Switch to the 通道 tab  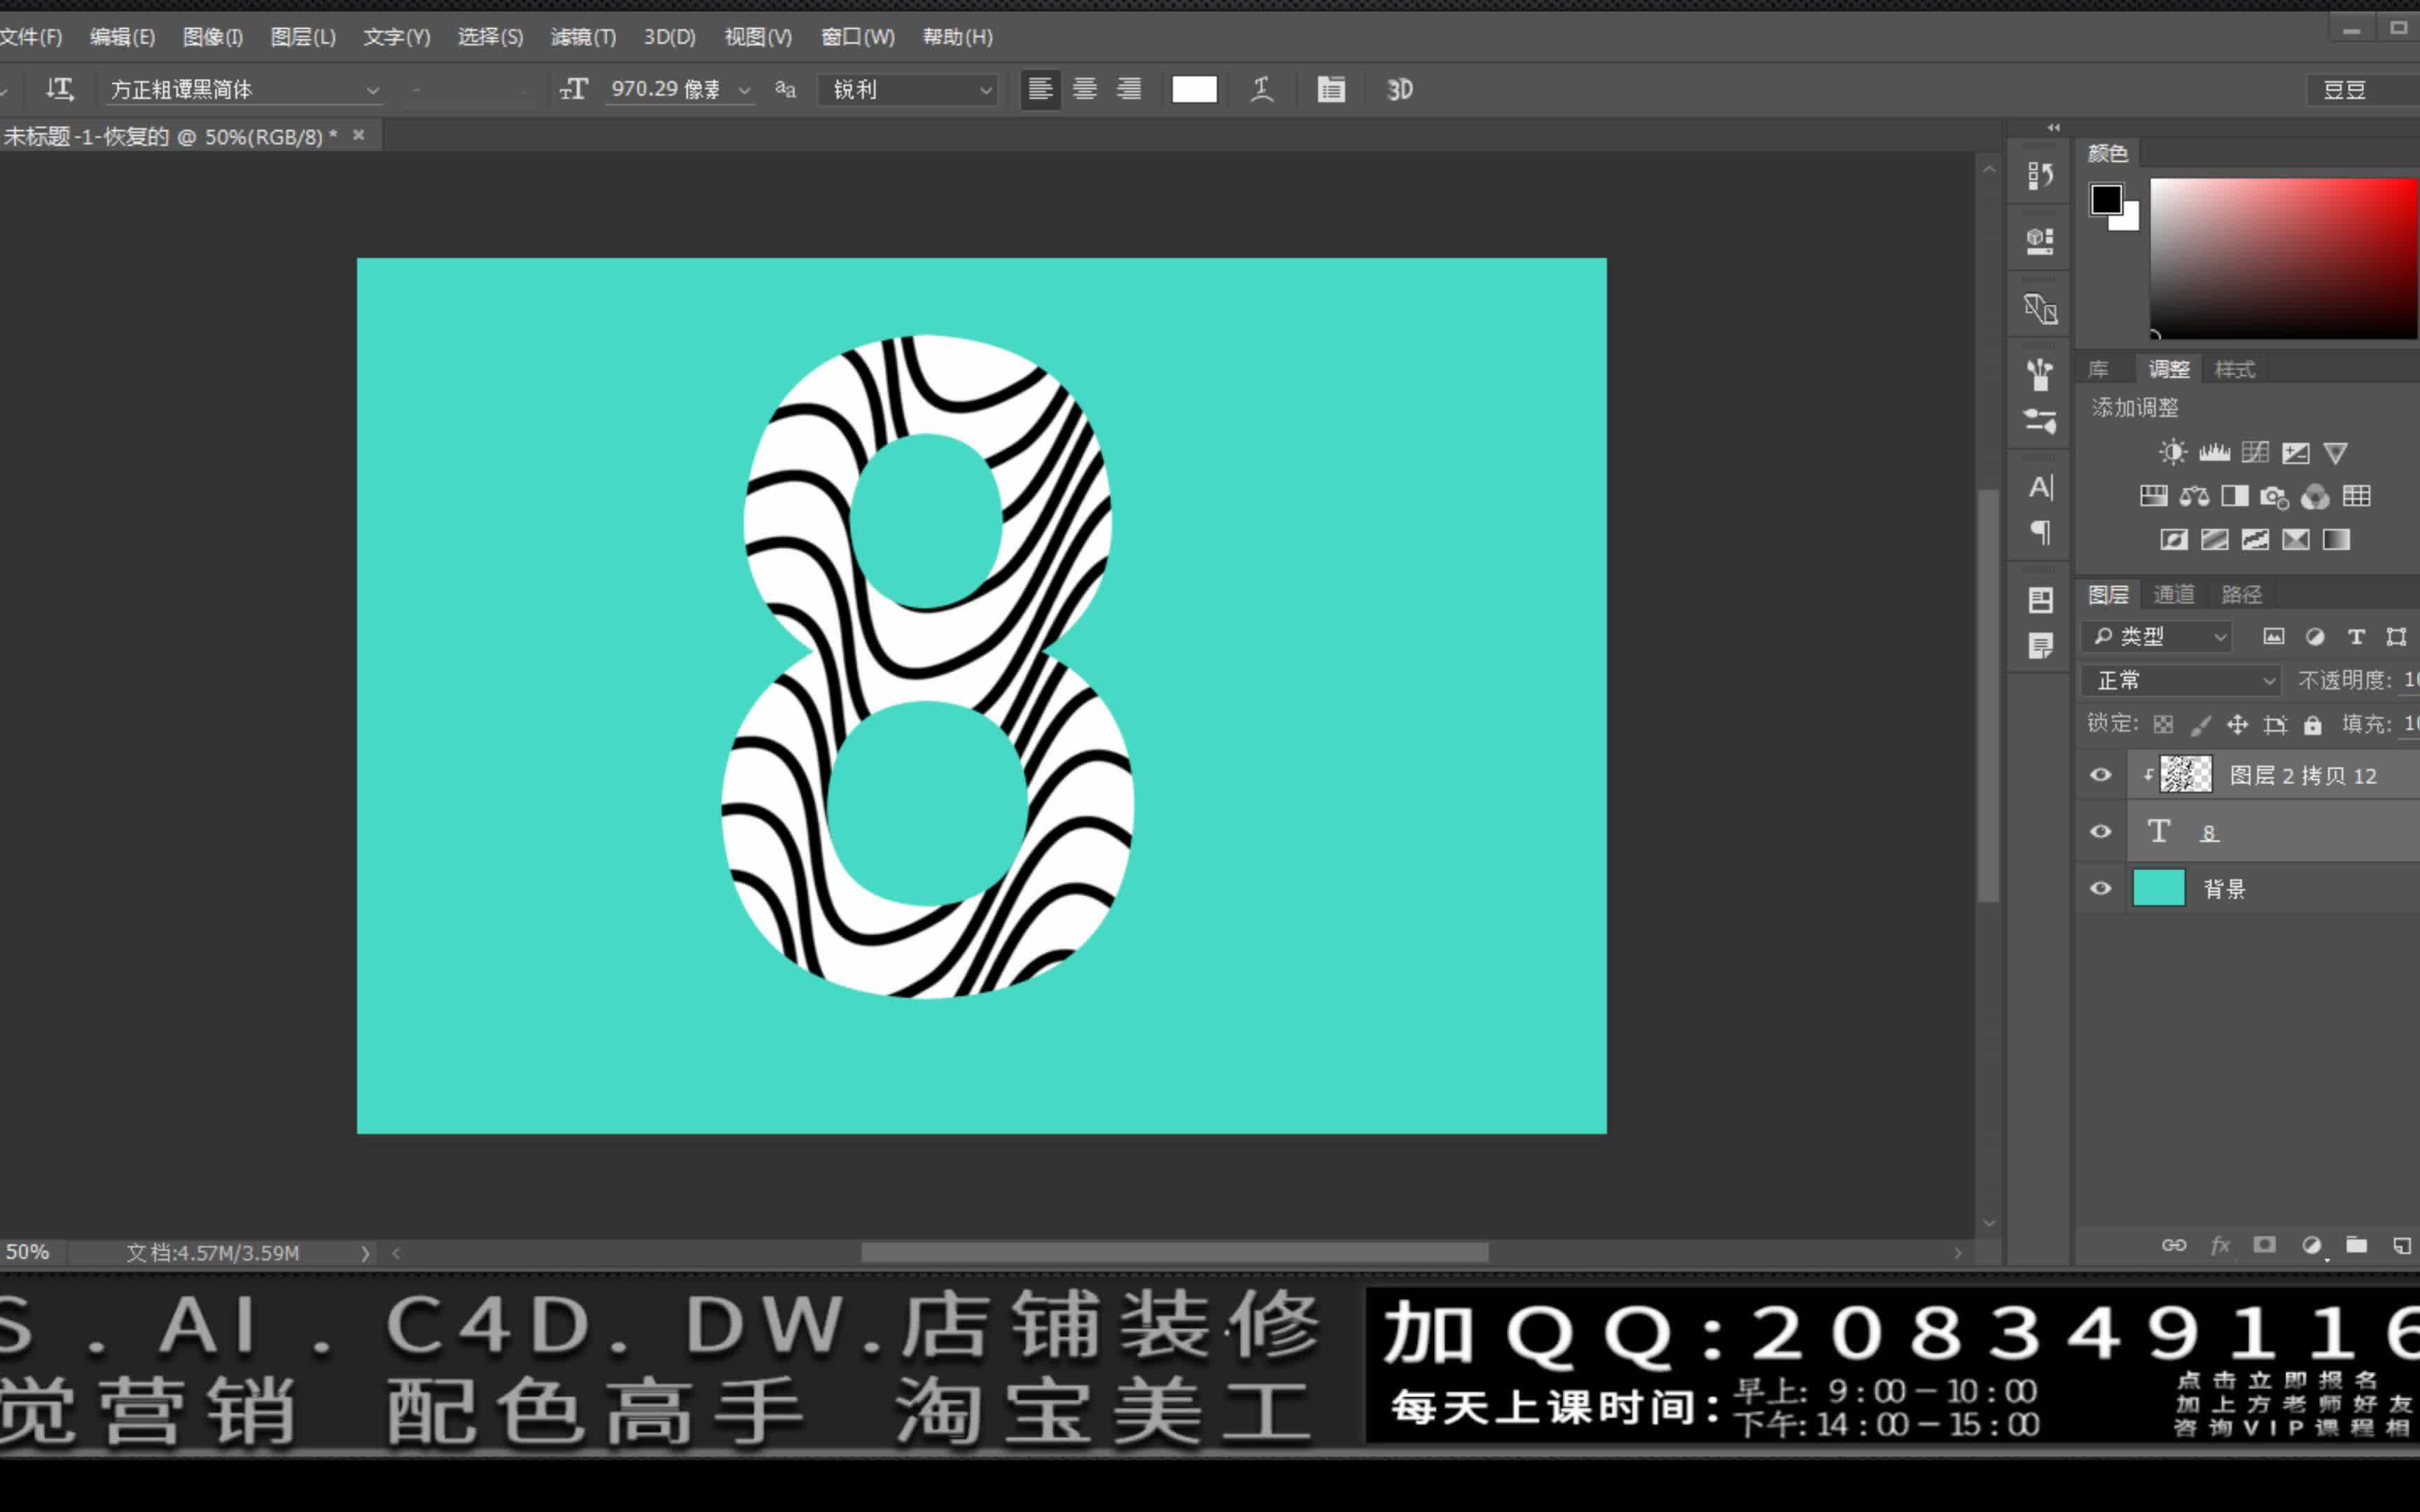click(x=2174, y=594)
